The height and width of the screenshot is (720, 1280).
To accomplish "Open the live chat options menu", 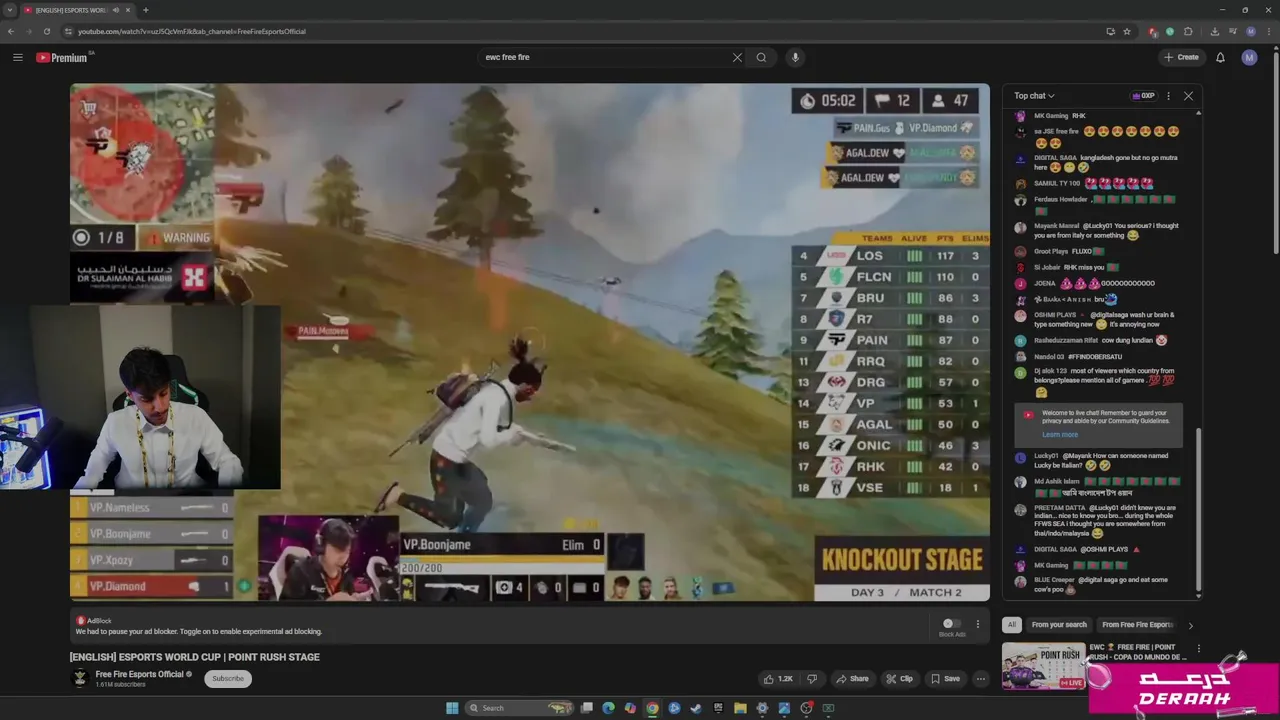I will tap(1168, 96).
